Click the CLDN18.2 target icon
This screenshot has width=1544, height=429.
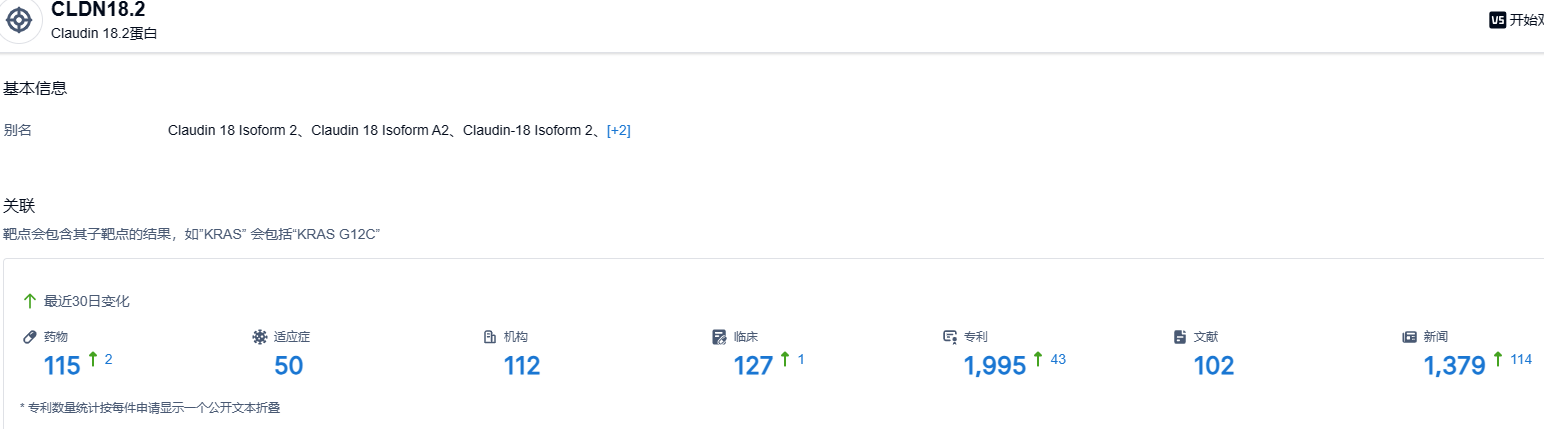[20, 20]
